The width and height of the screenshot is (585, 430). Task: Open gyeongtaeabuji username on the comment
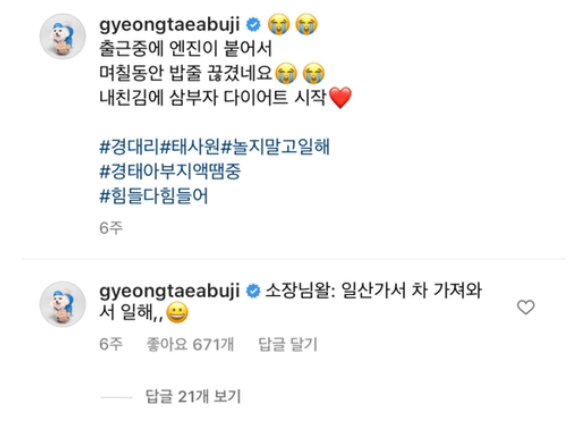(x=169, y=292)
